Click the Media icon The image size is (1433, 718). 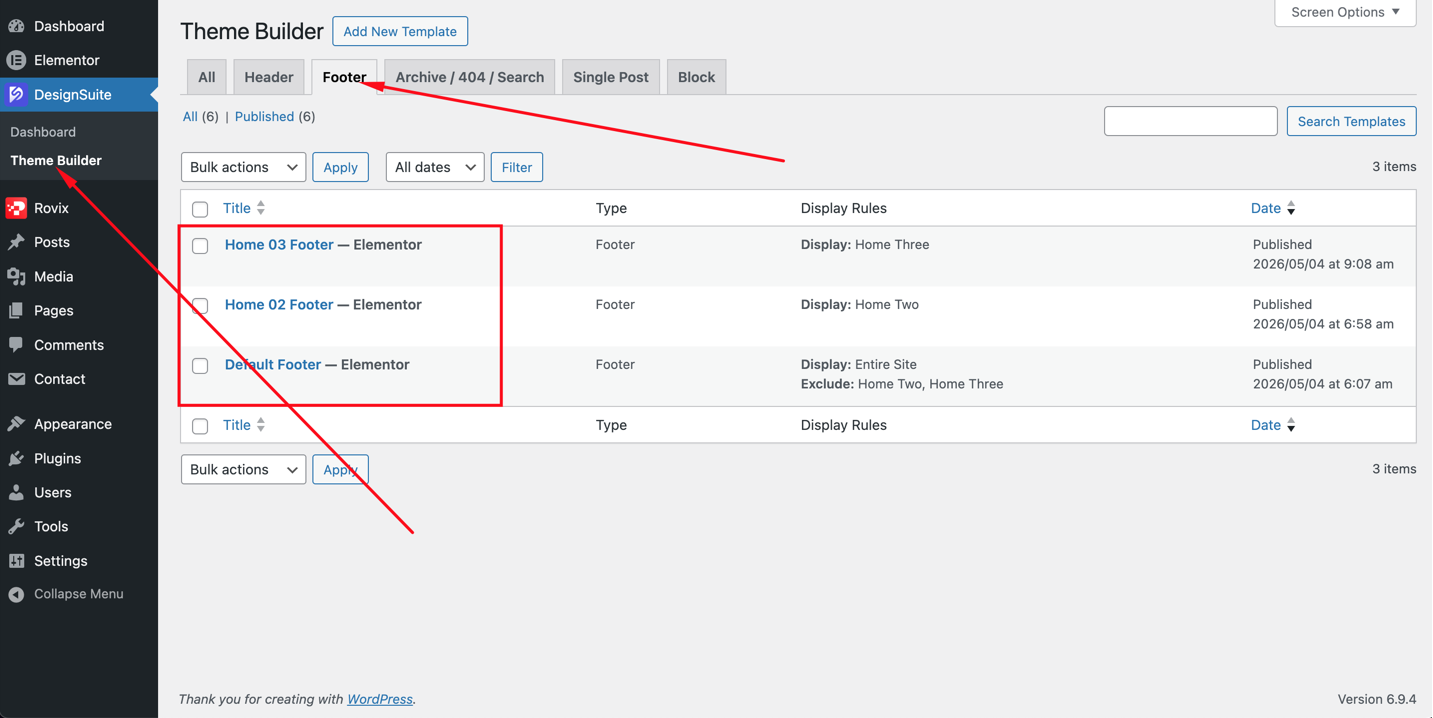coord(16,276)
